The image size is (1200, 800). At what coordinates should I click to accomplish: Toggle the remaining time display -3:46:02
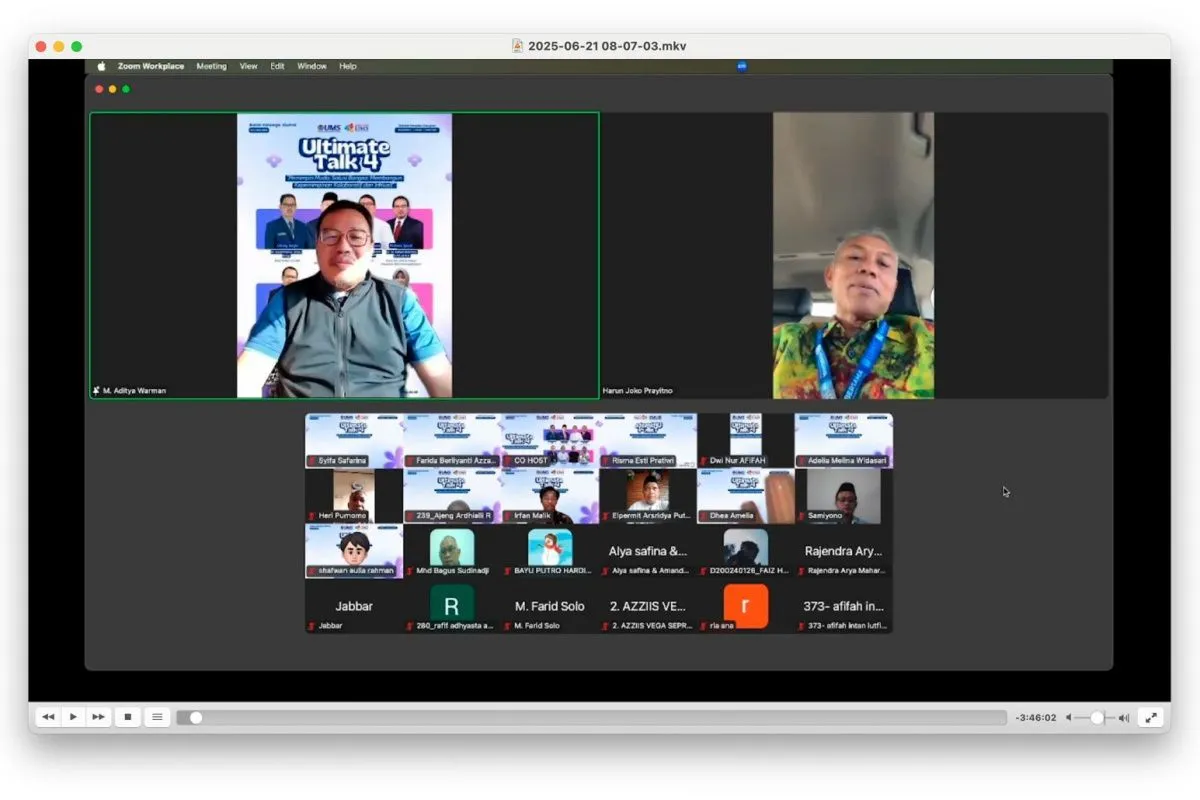tap(1036, 718)
